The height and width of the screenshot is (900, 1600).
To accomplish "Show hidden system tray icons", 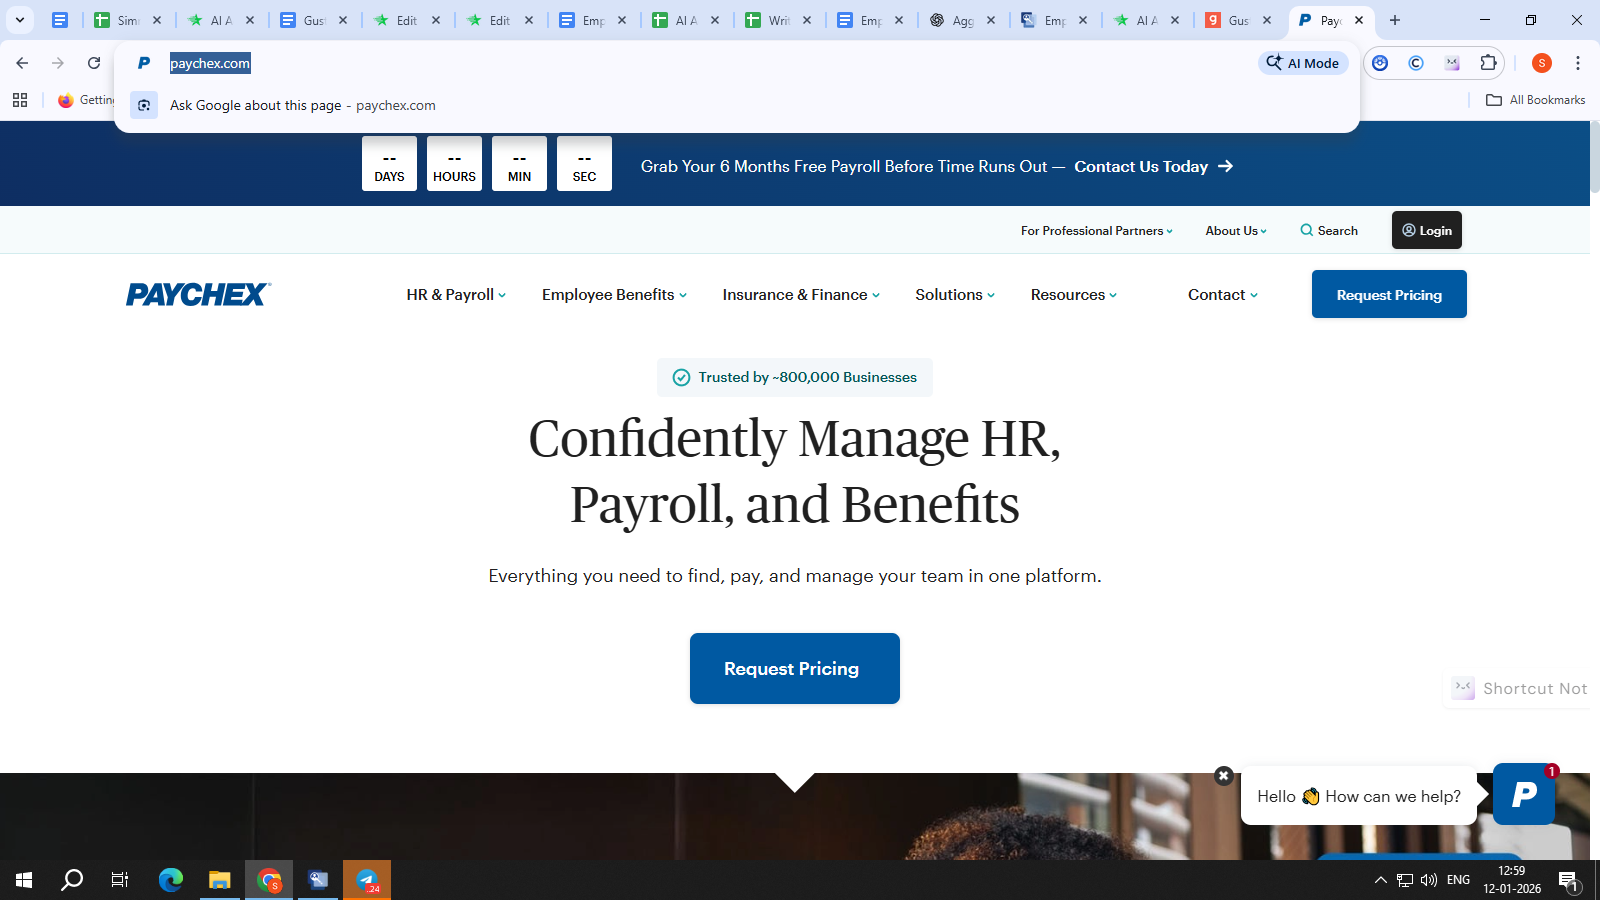I will [x=1381, y=880].
